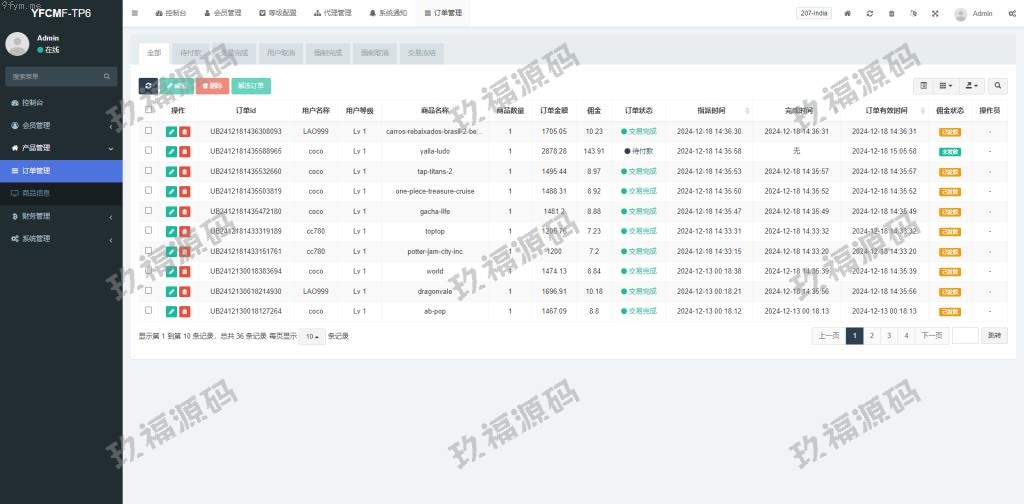Select the checkbox for dragonvale order

(x=149, y=291)
